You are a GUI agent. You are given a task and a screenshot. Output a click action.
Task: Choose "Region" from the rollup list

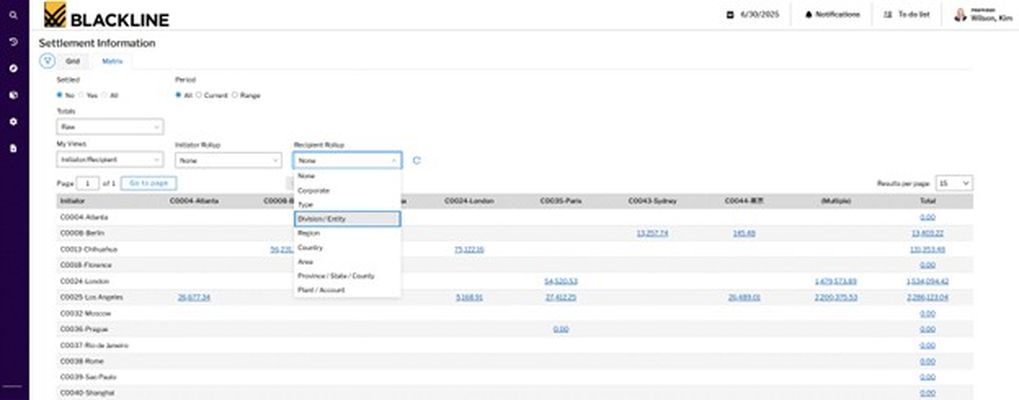[309, 233]
